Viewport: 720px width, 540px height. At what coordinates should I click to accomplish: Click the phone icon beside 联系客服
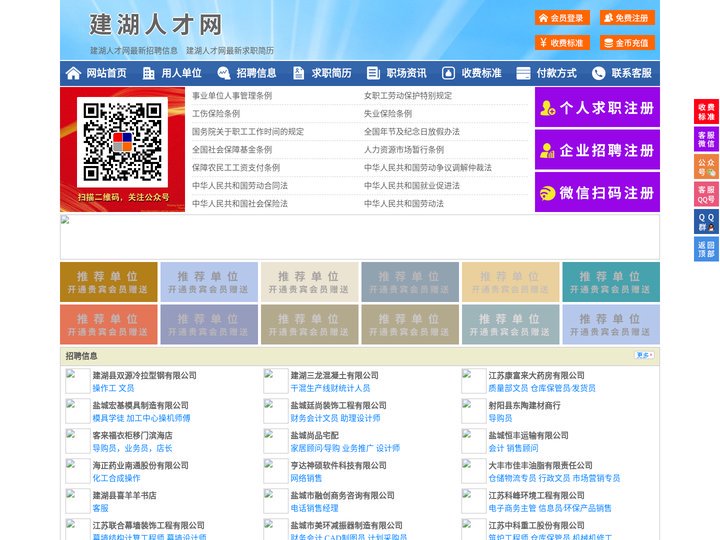(x=598, y=73)
